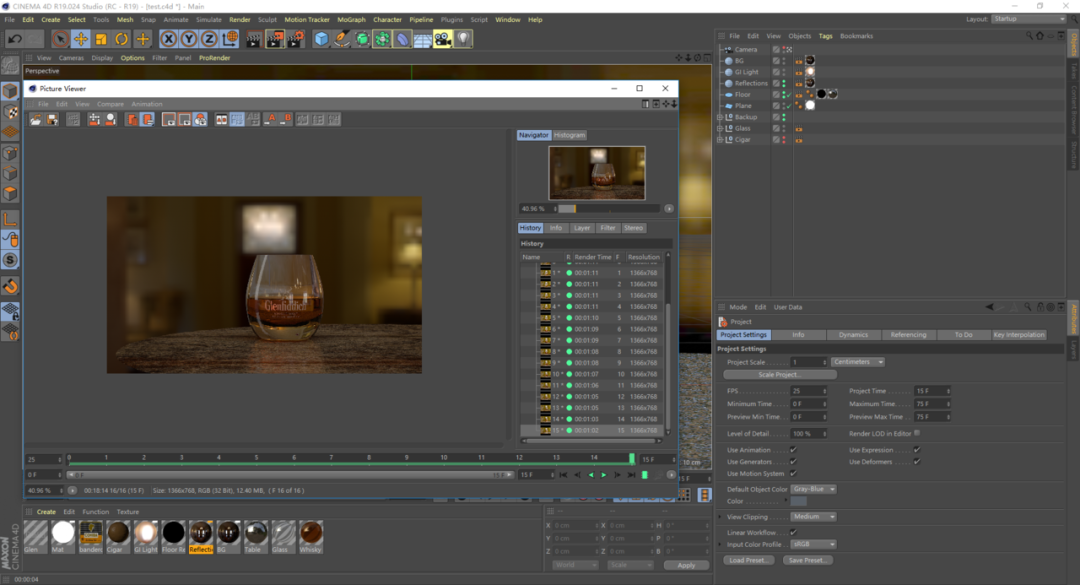Viewport: 1080px width, 585px height.
Task: Open the Referencing tab
Action: [x=908, y=335]
